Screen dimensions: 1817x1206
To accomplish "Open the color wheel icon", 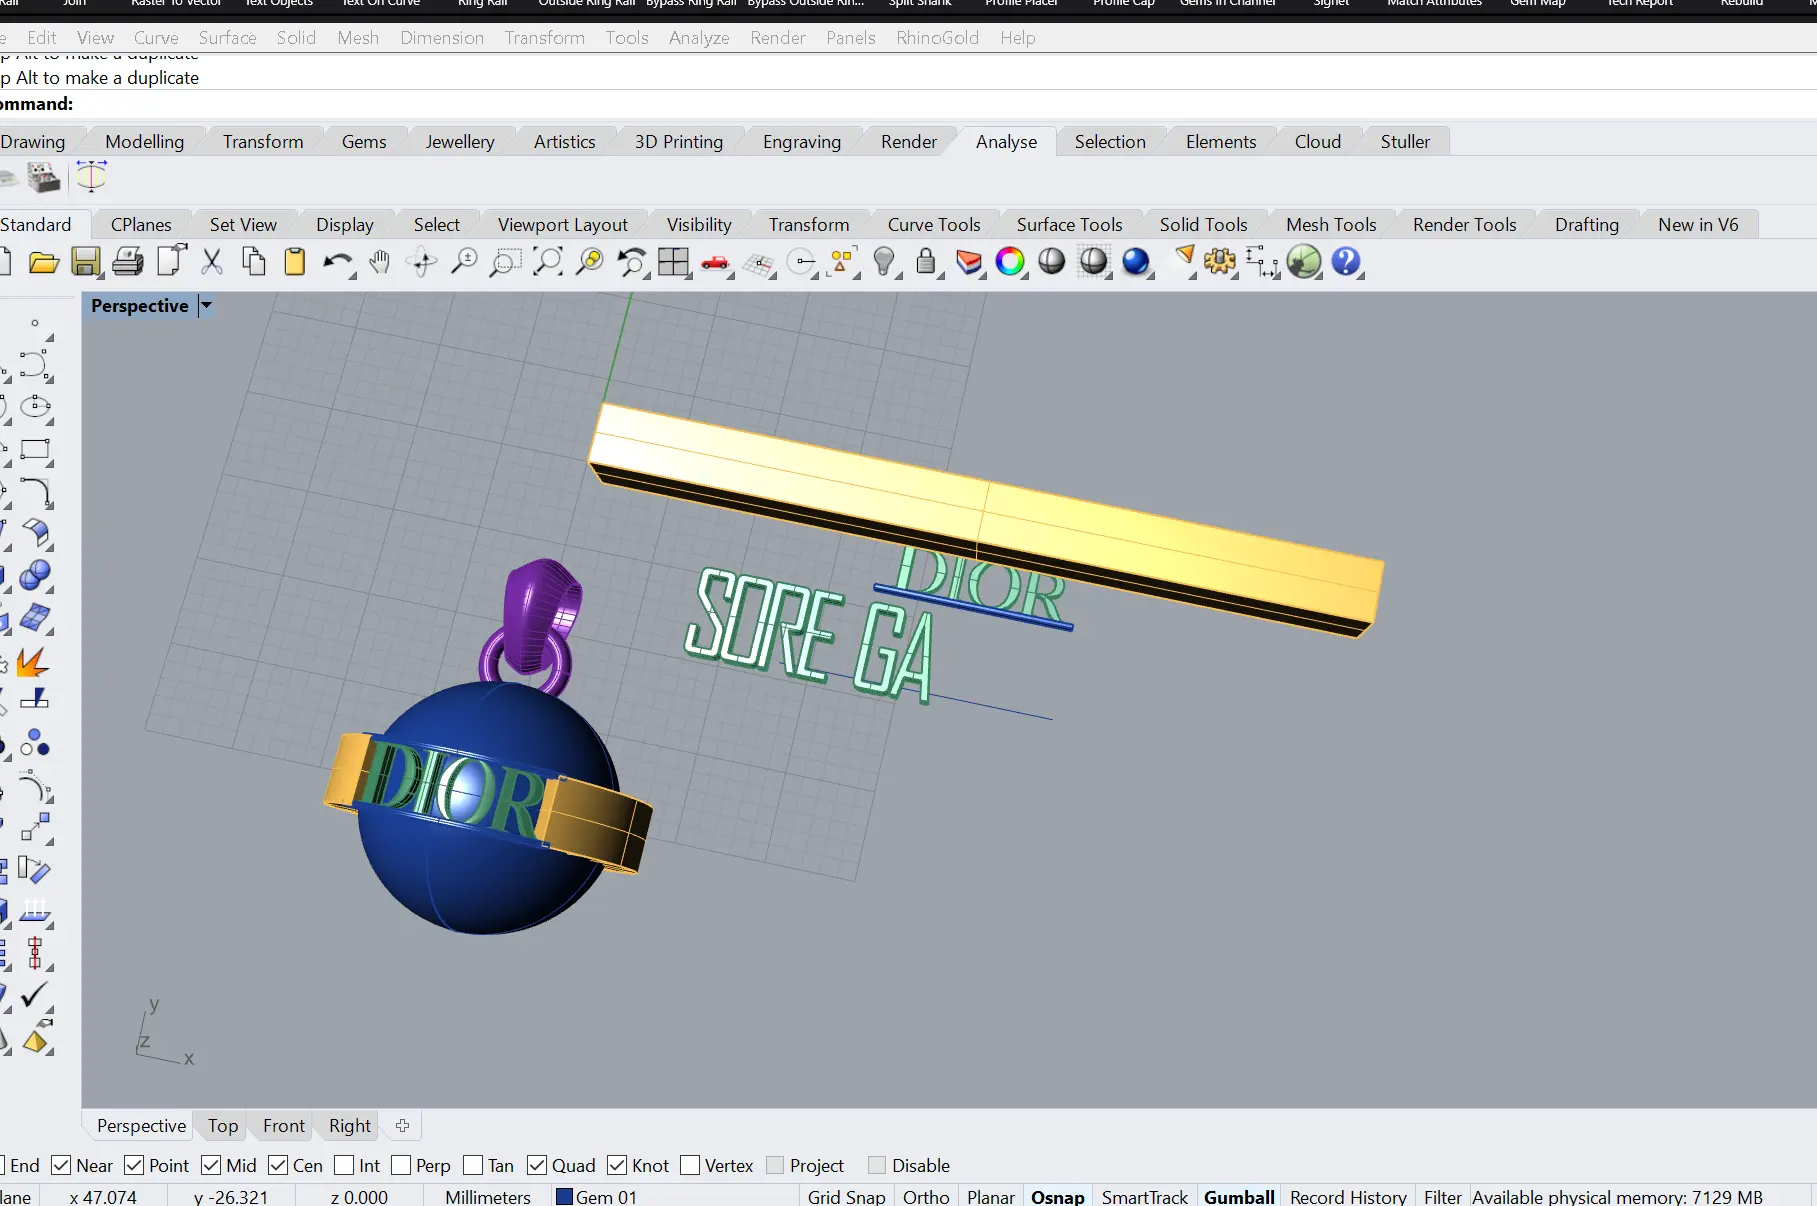I will coord(1010,262).
